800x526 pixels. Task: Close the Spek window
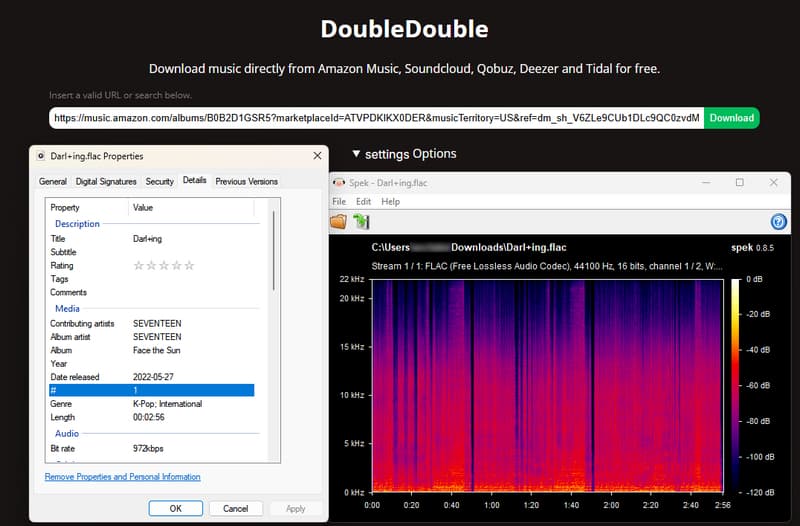tap(773, 183)
